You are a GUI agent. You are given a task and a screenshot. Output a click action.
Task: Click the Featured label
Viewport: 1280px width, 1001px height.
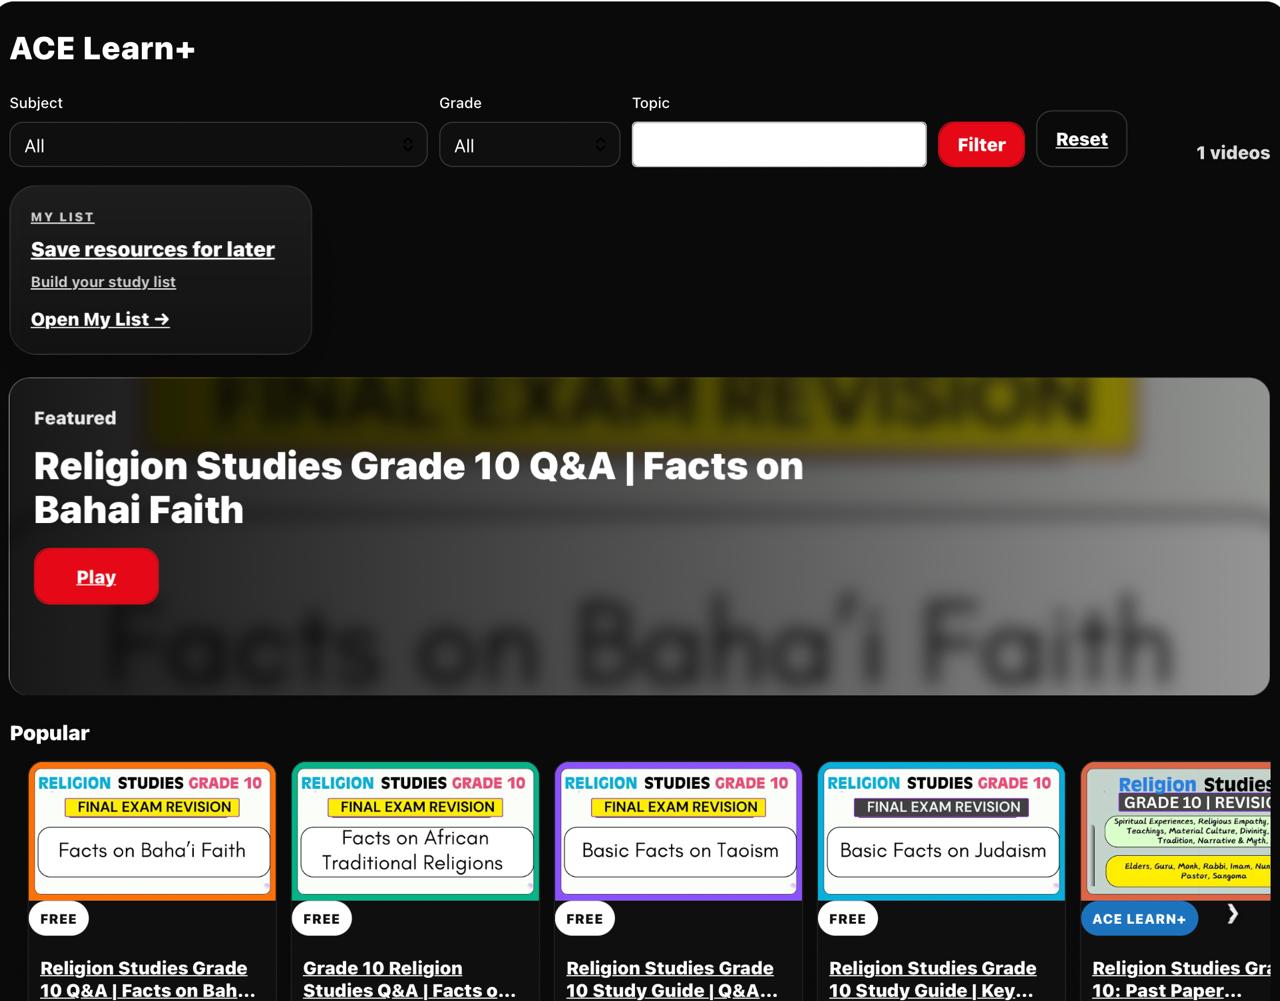click(x=75, y=418)
